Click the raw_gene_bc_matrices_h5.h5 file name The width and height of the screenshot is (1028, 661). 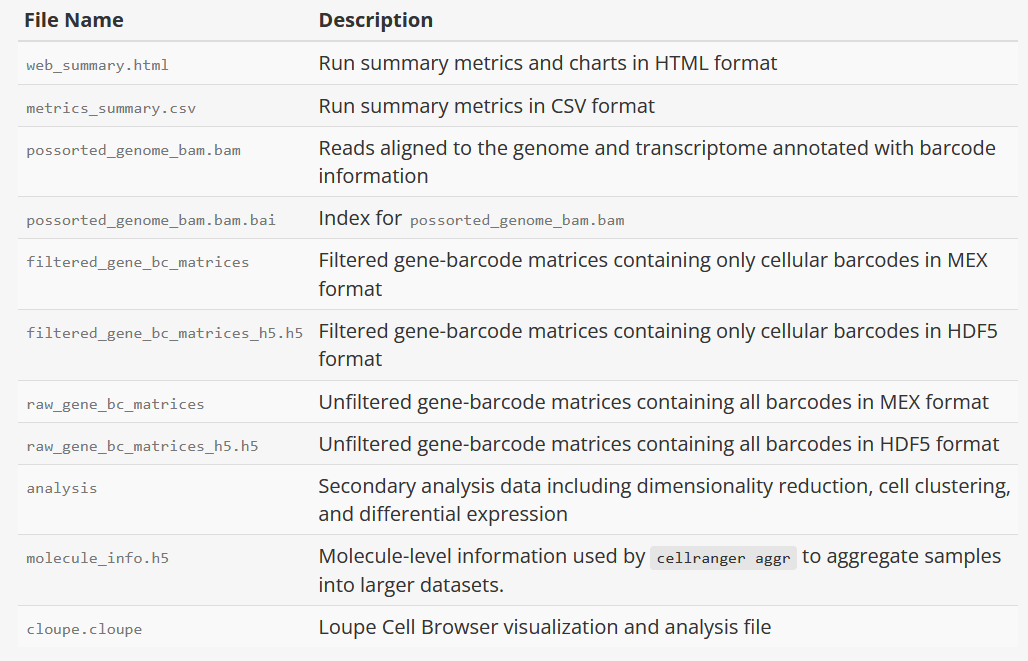[x=142, y=446]
